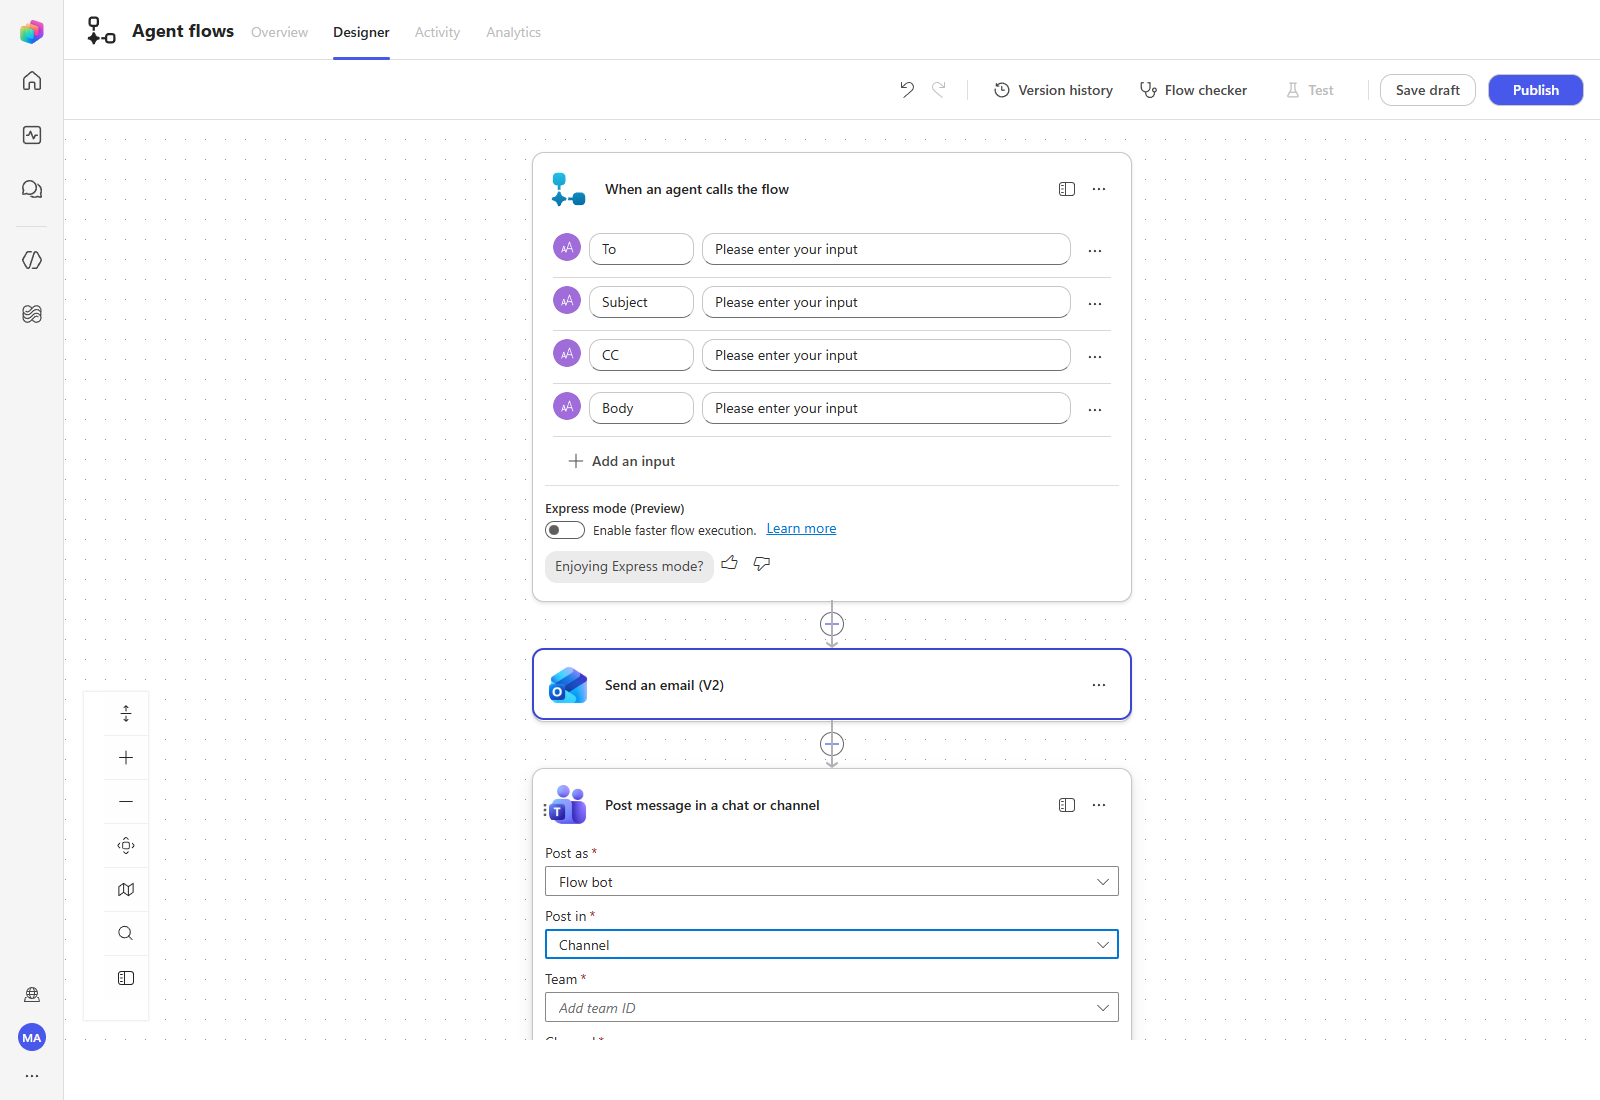Give thumbs up for Express mode
The image size is (1600, 1100).
pyautogui.click(x=730, y=564)
